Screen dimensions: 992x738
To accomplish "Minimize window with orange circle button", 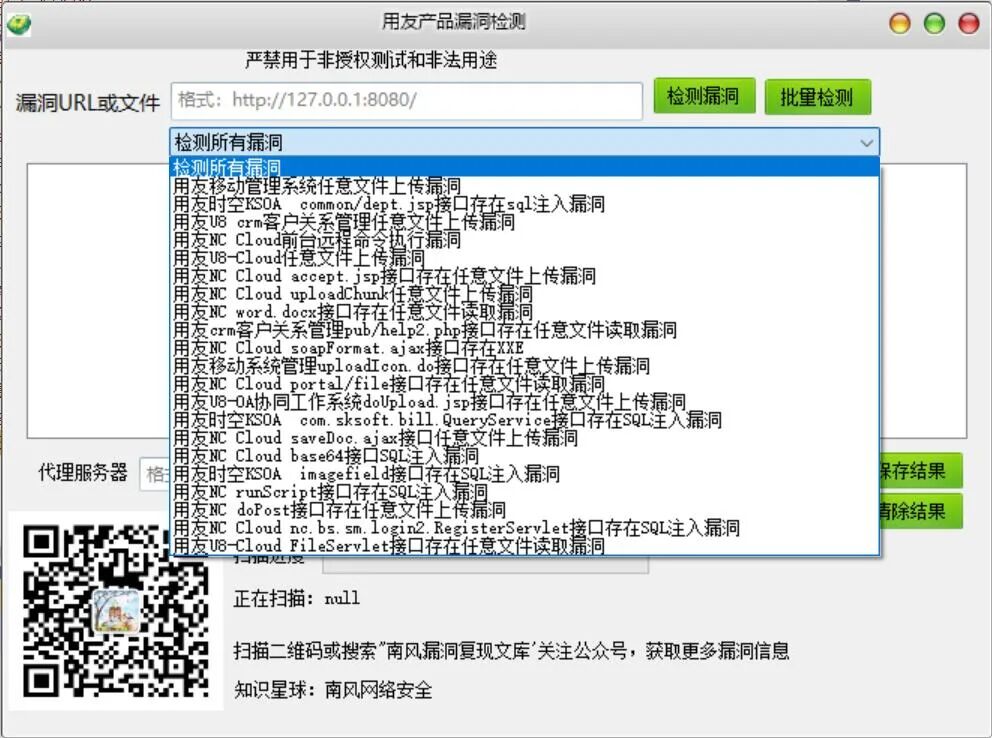I will pyautogui.click(x=900, y=23).
